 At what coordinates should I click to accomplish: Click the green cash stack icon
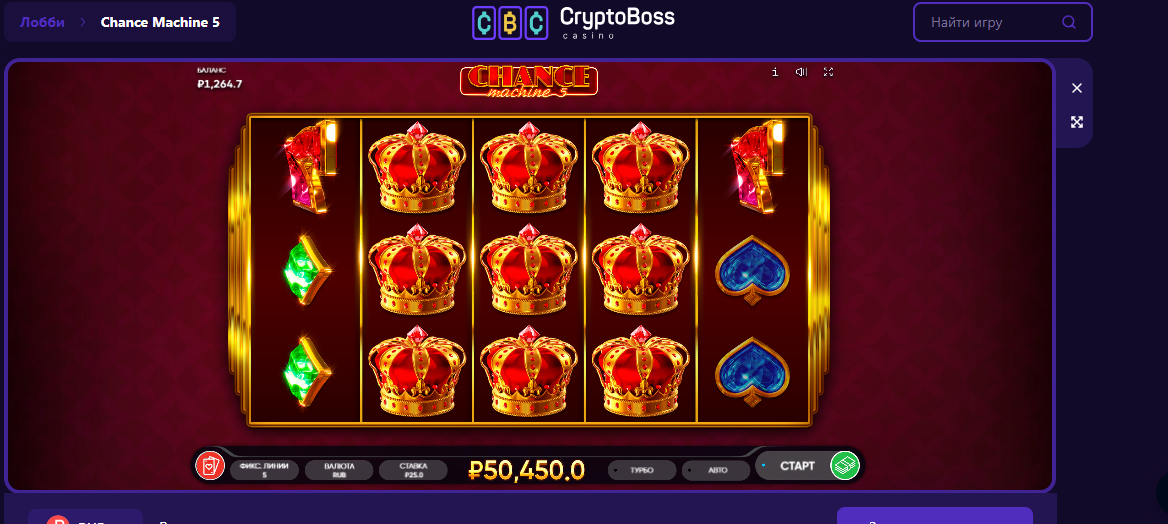pos(845,465)
